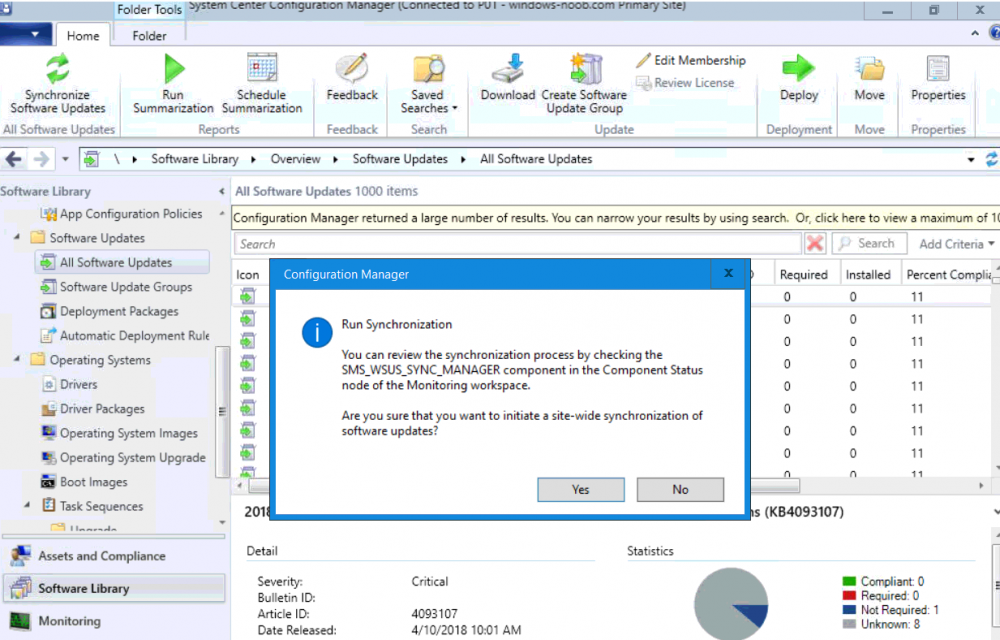
Task: Click the Synchronize Software Updates icon
Action: point(57,68)
